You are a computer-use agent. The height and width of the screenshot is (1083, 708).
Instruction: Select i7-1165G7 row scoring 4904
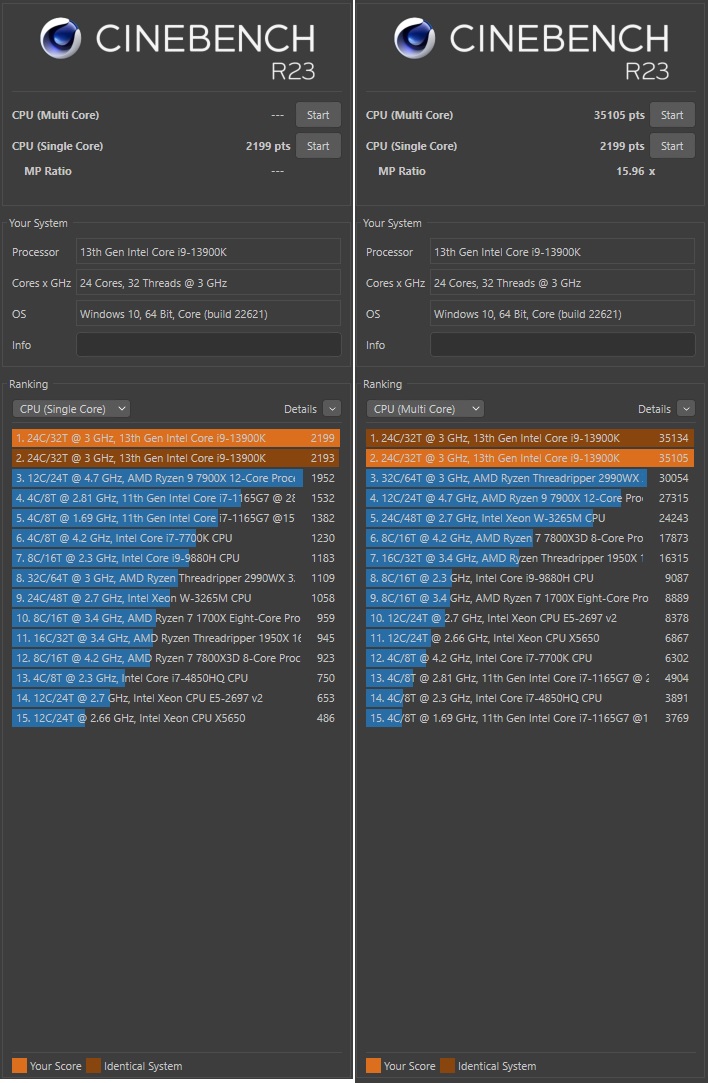pos(530,678)
